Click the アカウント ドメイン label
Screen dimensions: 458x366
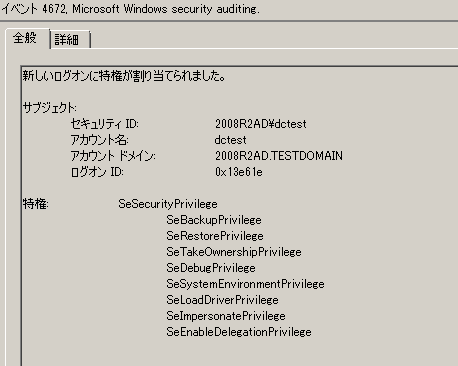pyautogui.click(x=113, y=156)
